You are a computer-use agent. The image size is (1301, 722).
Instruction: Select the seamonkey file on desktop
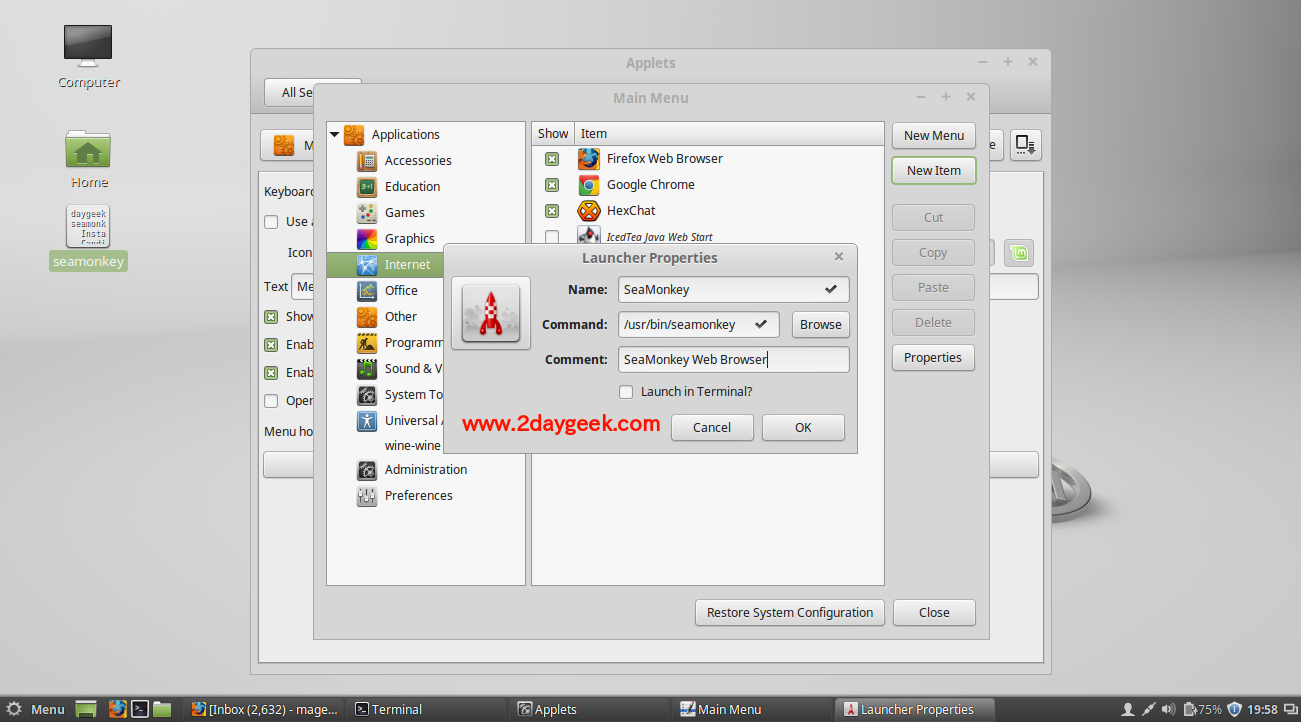click(88, 238)
